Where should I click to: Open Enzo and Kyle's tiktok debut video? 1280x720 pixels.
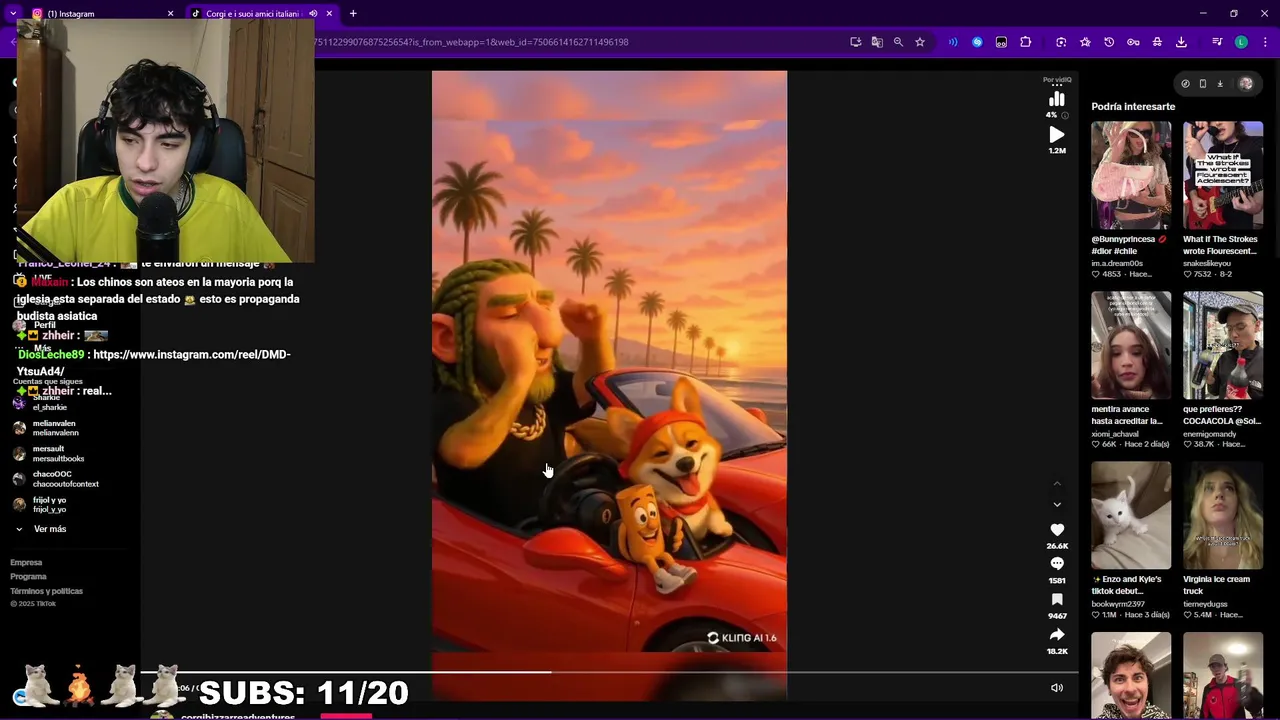1131,516
